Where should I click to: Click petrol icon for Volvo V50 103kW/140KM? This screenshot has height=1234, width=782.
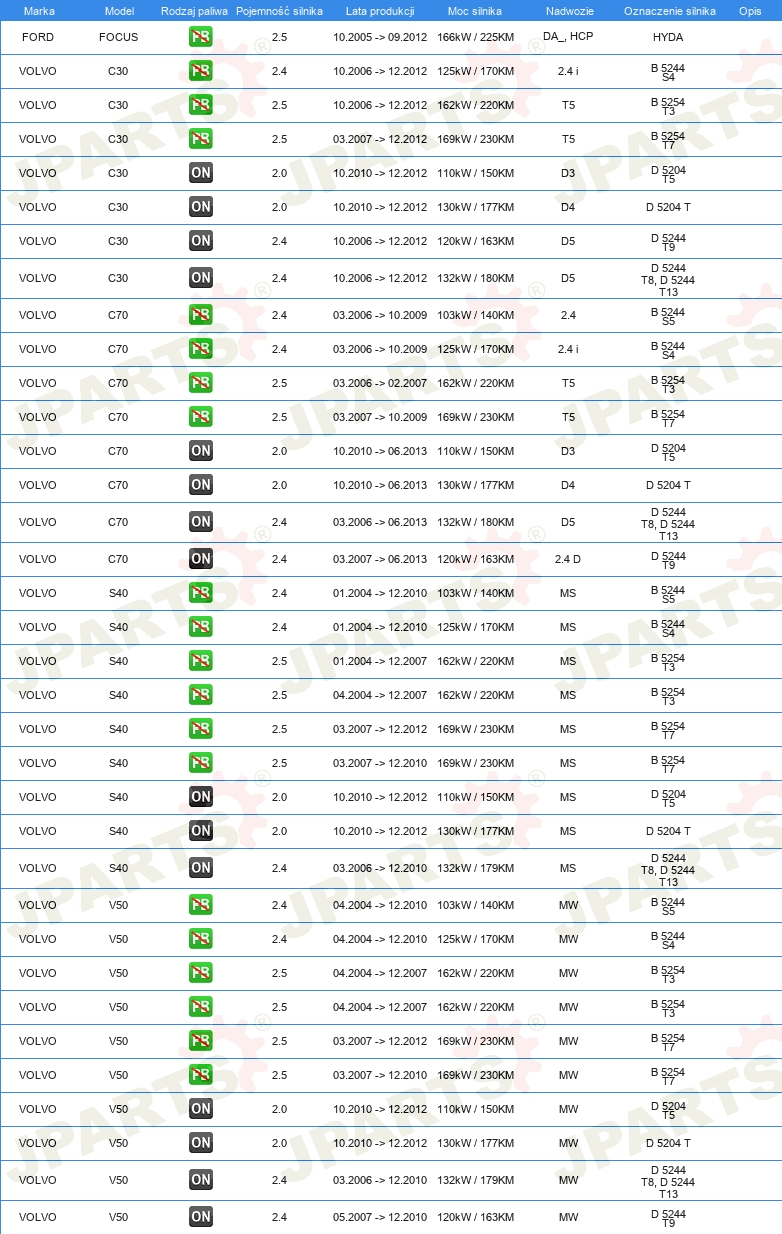[x=201, y=905]
